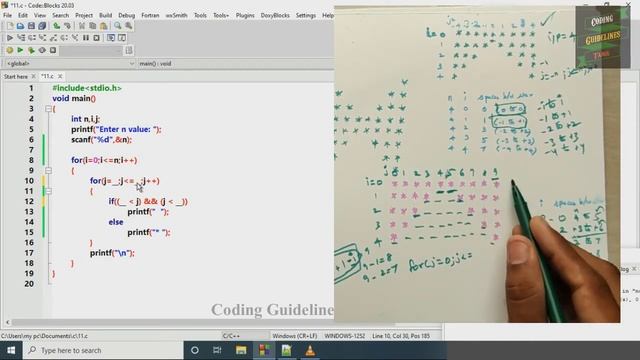Open the Project menu
640x360 pixels.
coord(84,15)
